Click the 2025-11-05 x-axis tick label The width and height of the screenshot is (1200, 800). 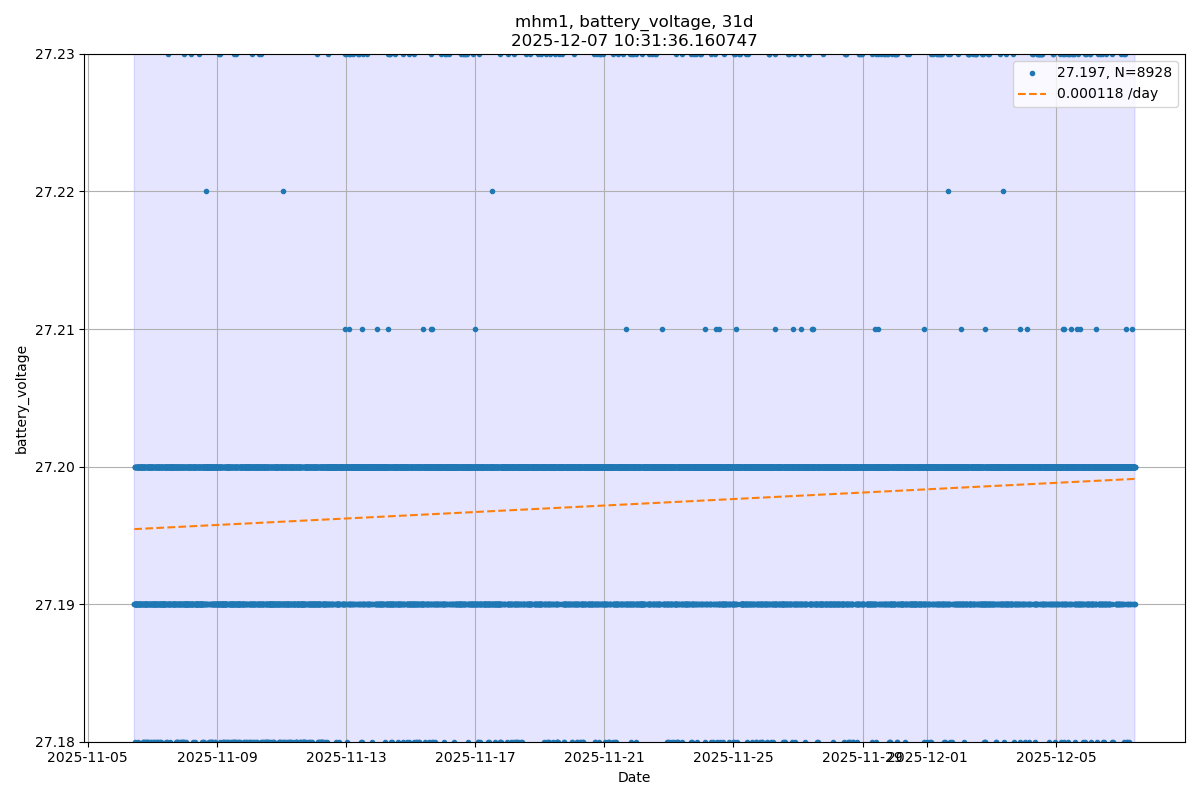tap(88, 758)
